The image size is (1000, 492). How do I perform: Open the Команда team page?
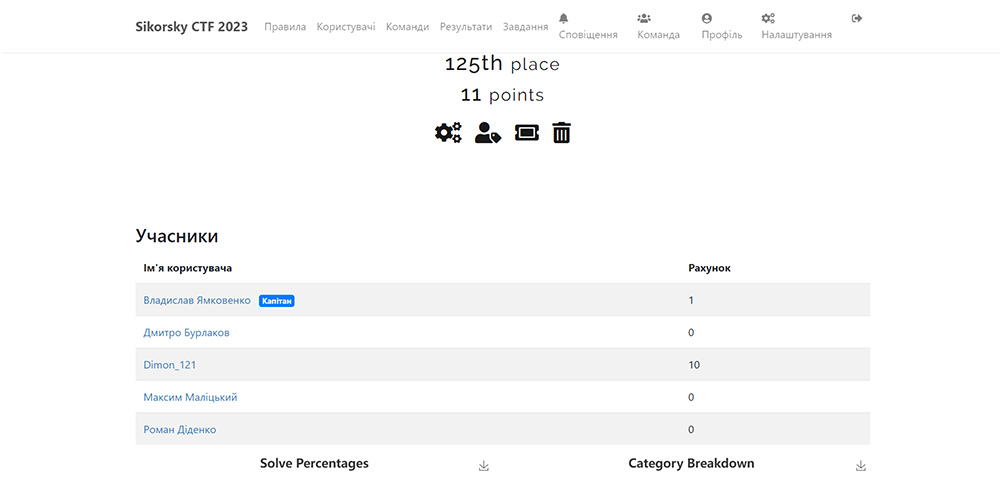(658, 27)
